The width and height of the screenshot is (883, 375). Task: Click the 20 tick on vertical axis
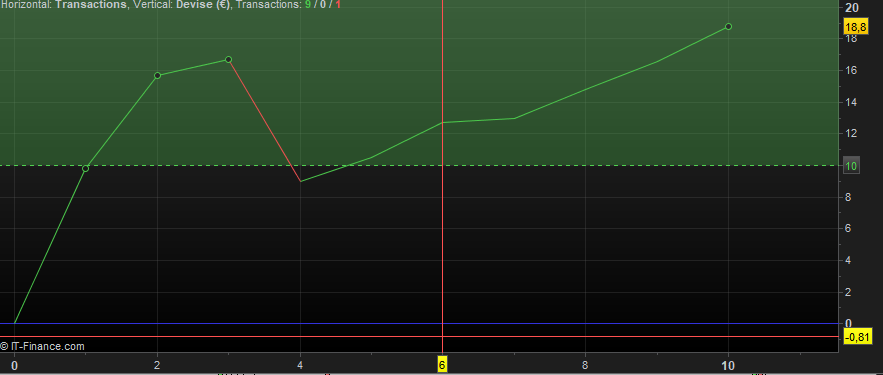[851, 7]
